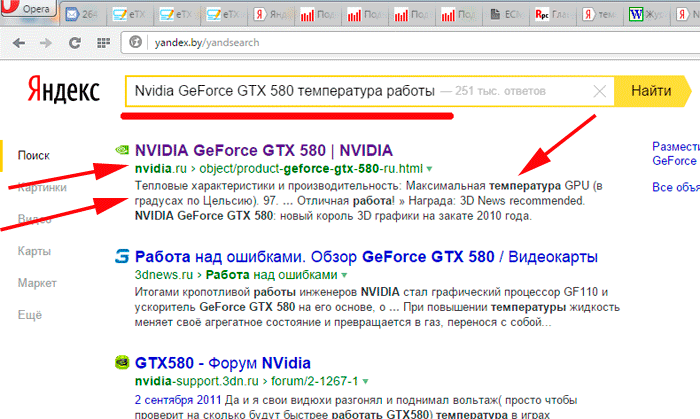Click the NVIDIA favicon beside first result
This screenshot has width=700, height=419.
coord(122,150)
